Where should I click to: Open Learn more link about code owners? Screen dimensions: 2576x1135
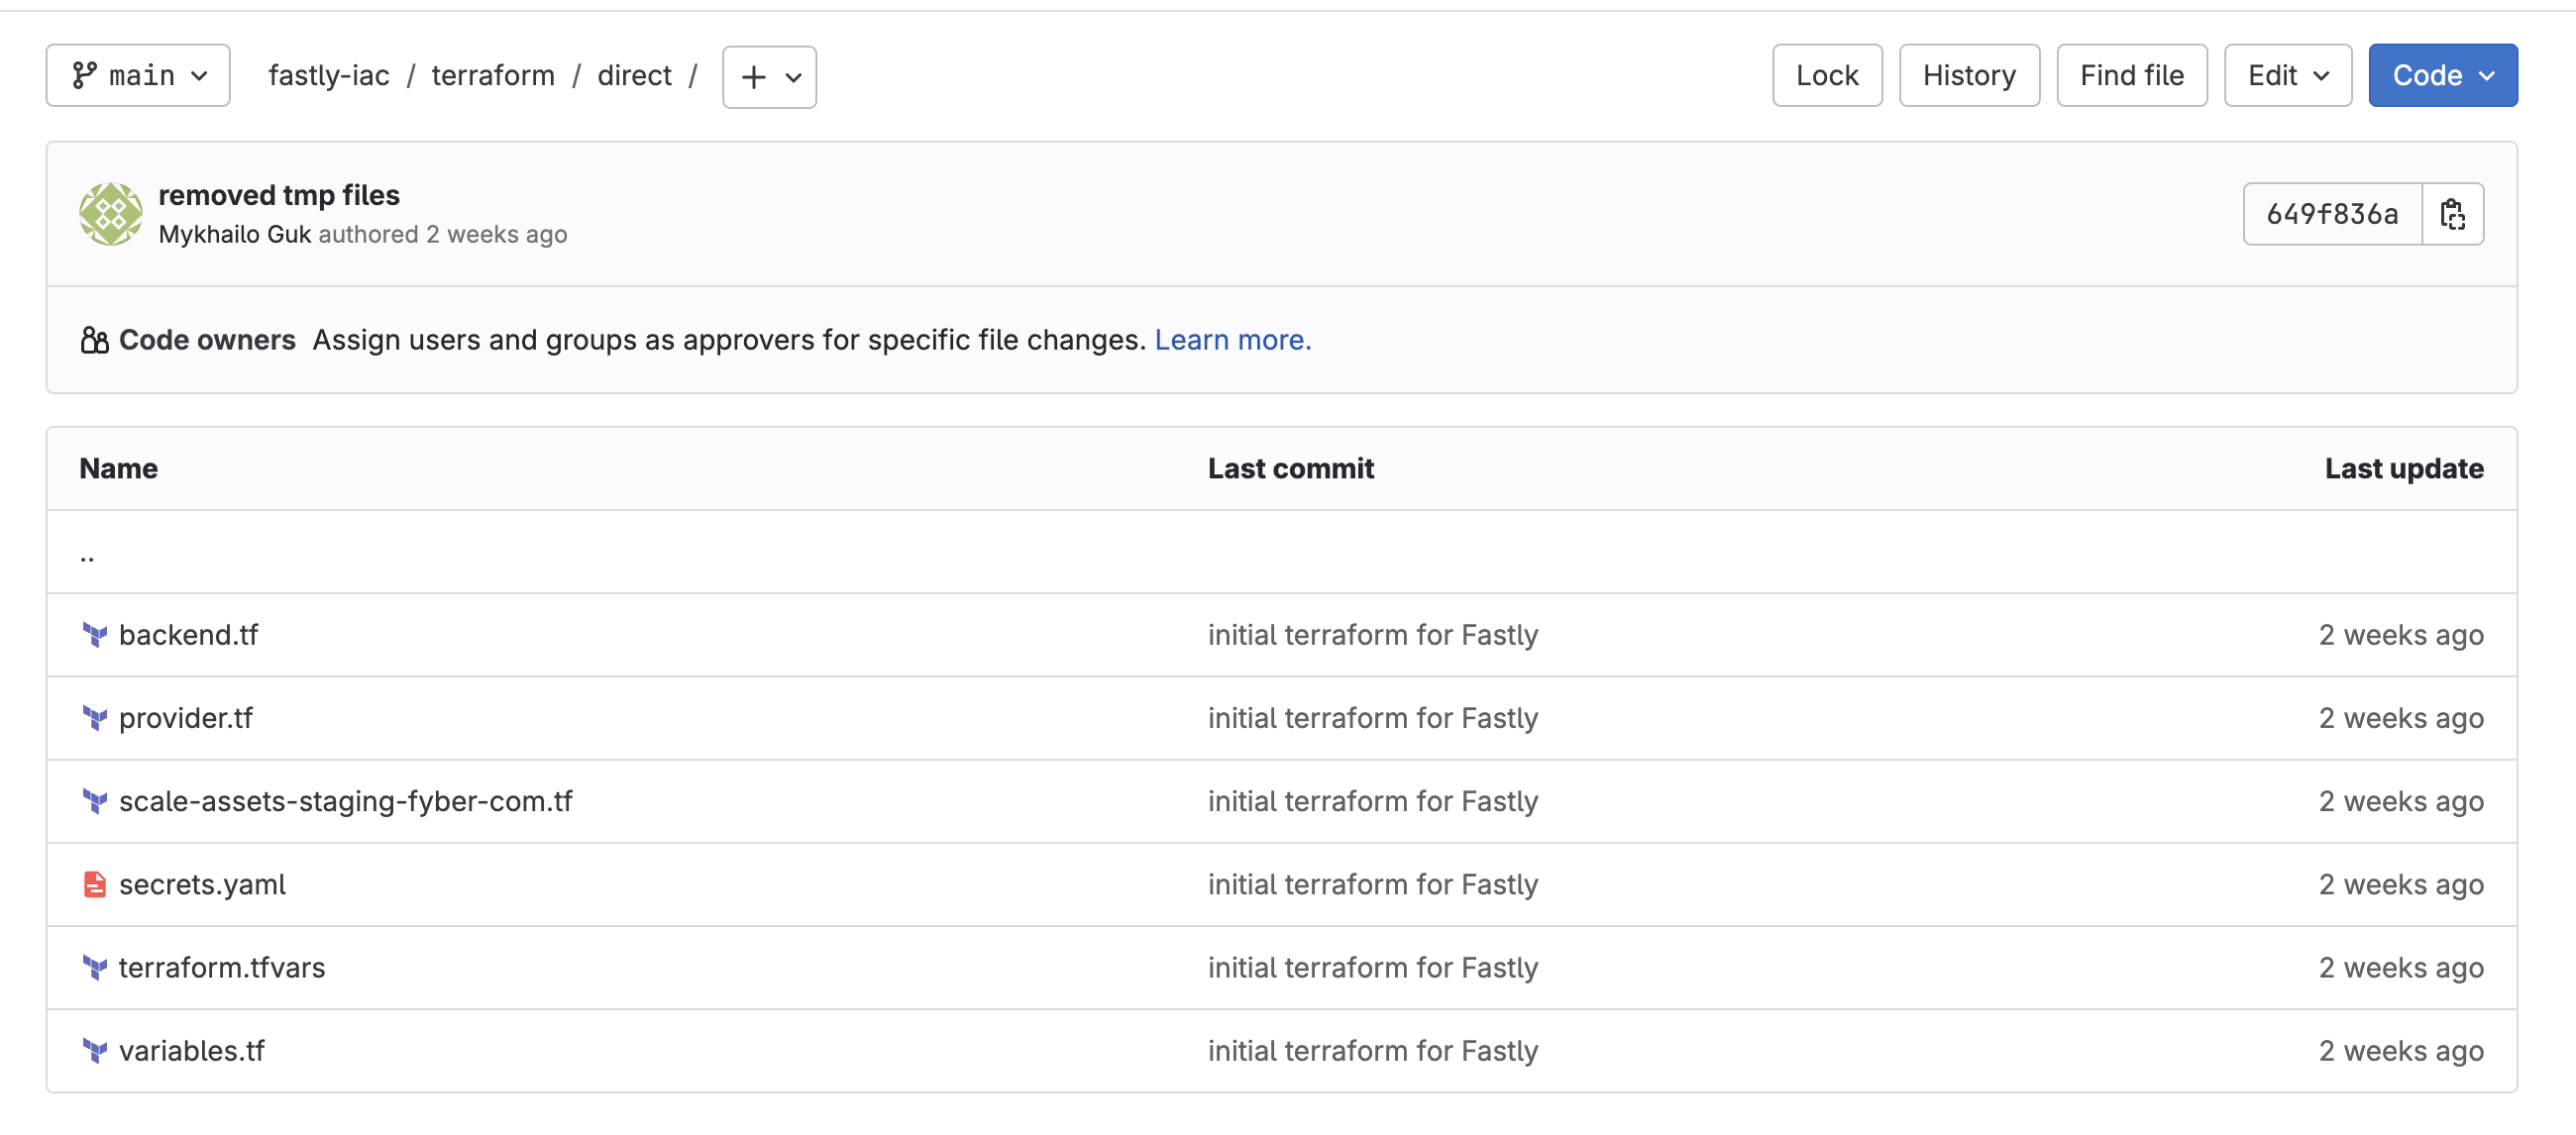pos(1232,340)
